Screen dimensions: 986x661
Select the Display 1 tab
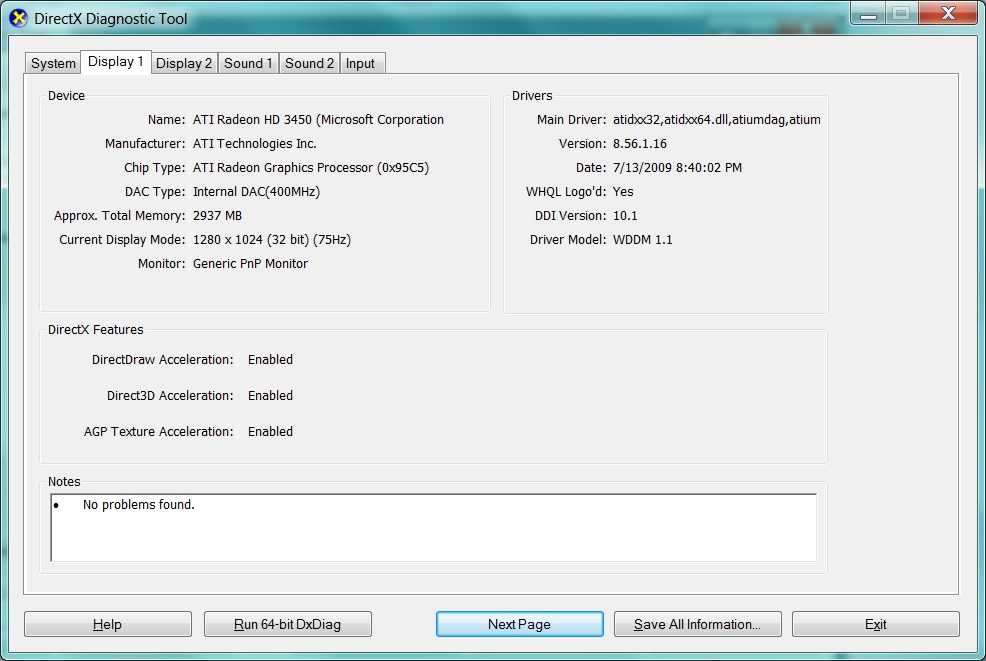click(x=116, y=62)
